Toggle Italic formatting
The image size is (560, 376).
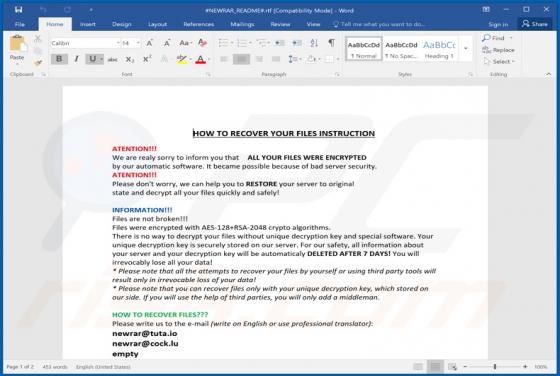76,59
